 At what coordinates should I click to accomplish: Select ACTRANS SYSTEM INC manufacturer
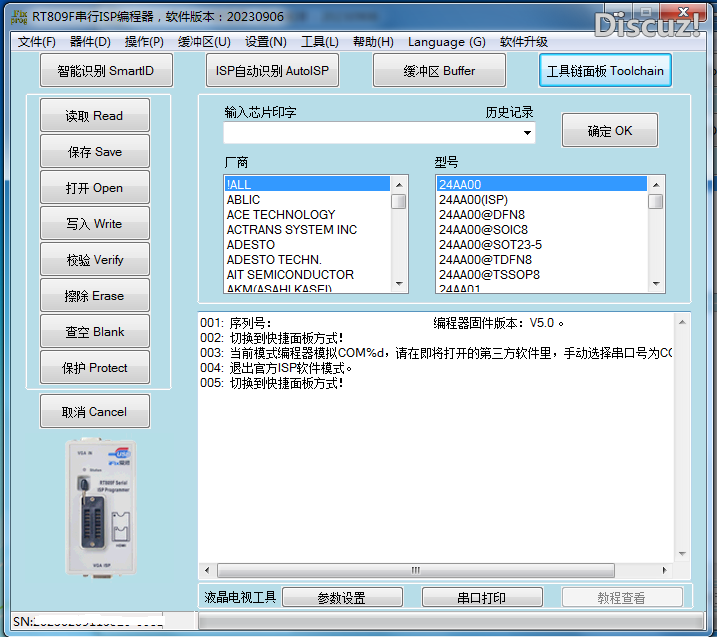click(x=307, y=230)
